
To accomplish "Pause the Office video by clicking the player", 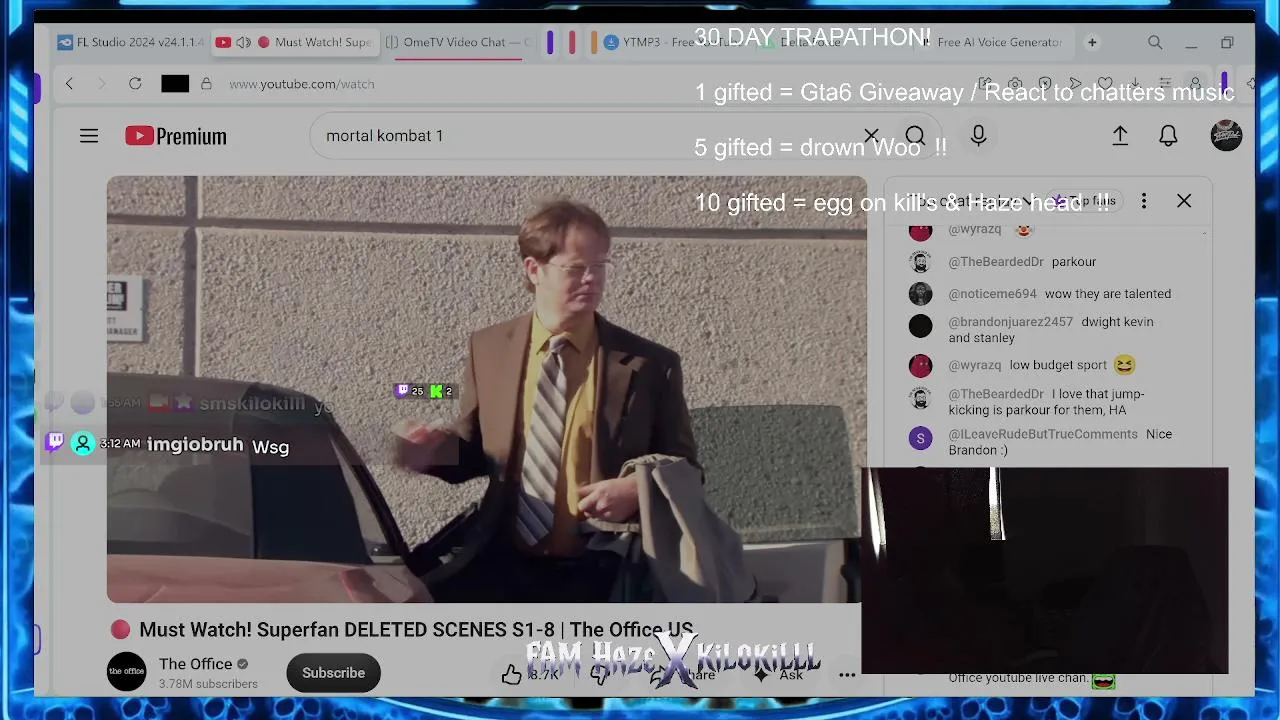I will click(487, 390).
